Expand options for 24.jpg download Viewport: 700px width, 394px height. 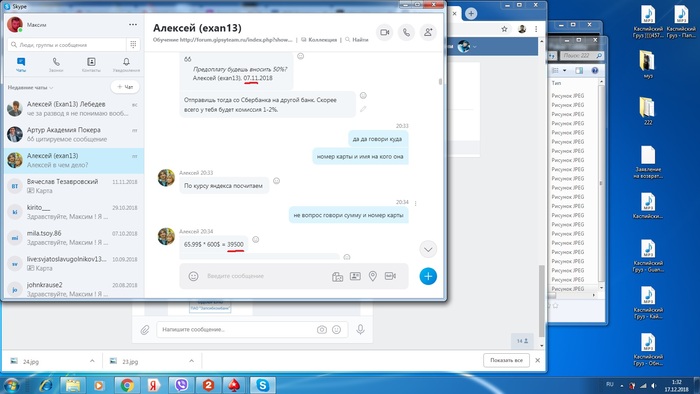point(92,361)
